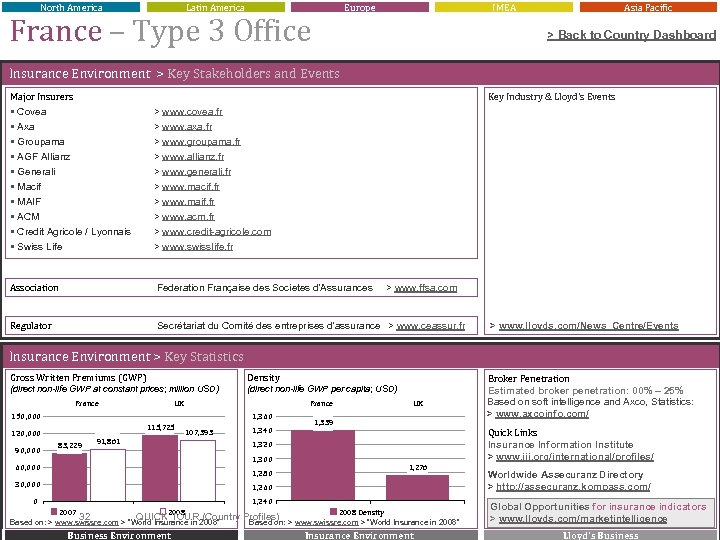Switch to Business Environment bottom tab
Image resolution: width=720 pixels, height=540 pixels.
click(119, 535)
